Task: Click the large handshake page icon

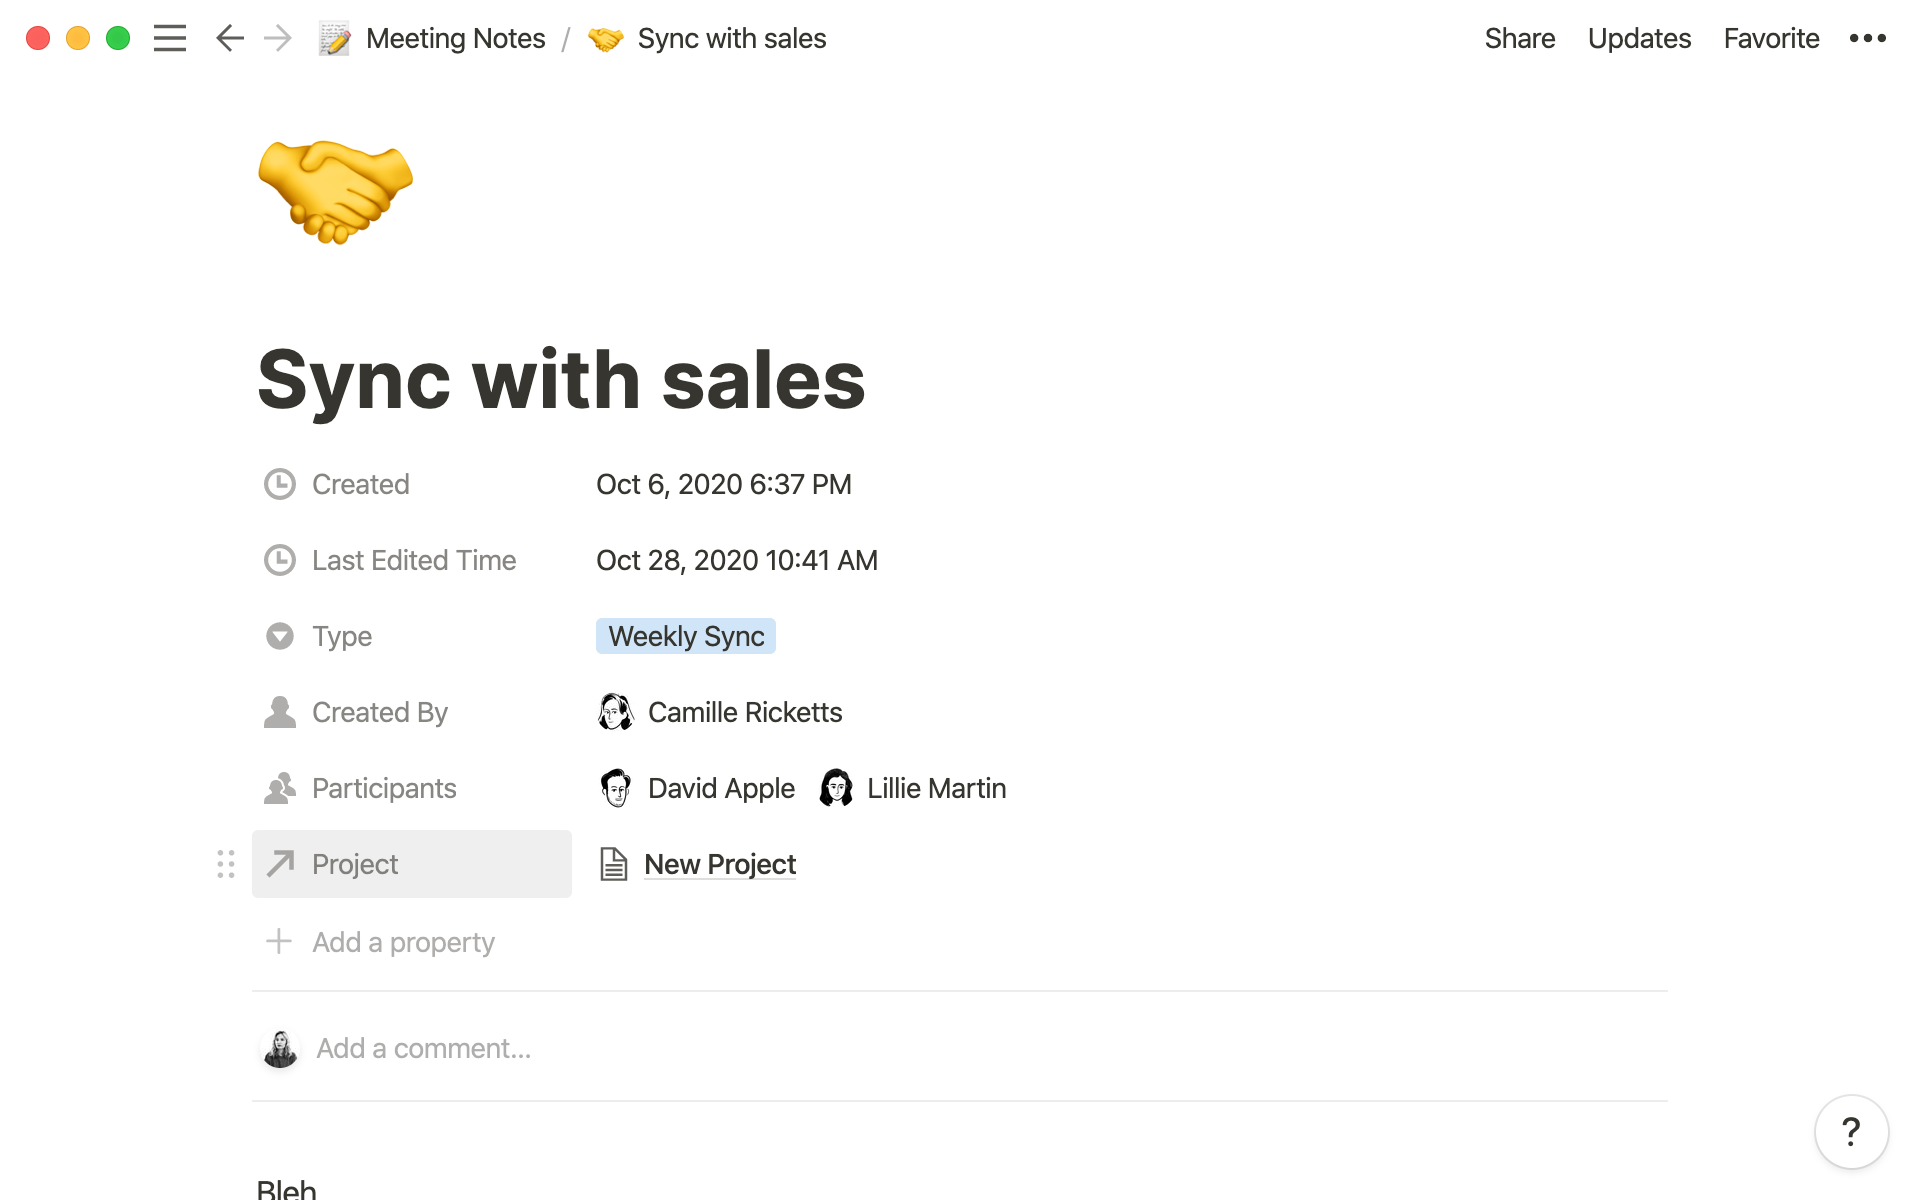Action: point(335,192)
